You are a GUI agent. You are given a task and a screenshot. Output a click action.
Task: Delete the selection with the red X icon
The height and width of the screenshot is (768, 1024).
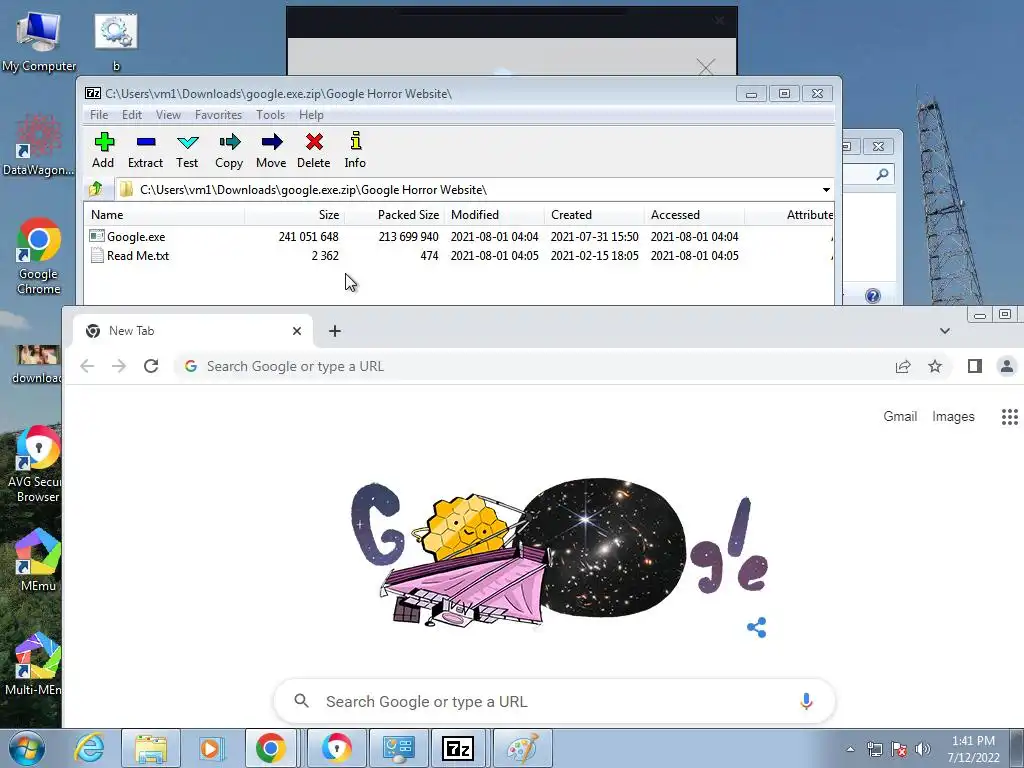tap(313, 150)
